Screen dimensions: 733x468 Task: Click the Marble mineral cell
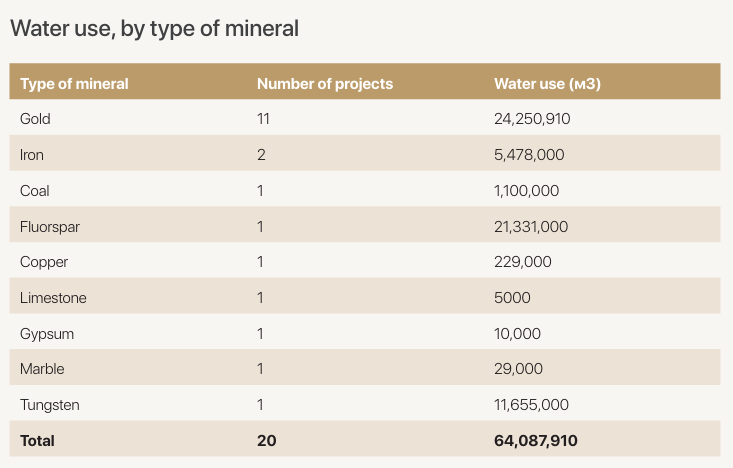(42, 369)
